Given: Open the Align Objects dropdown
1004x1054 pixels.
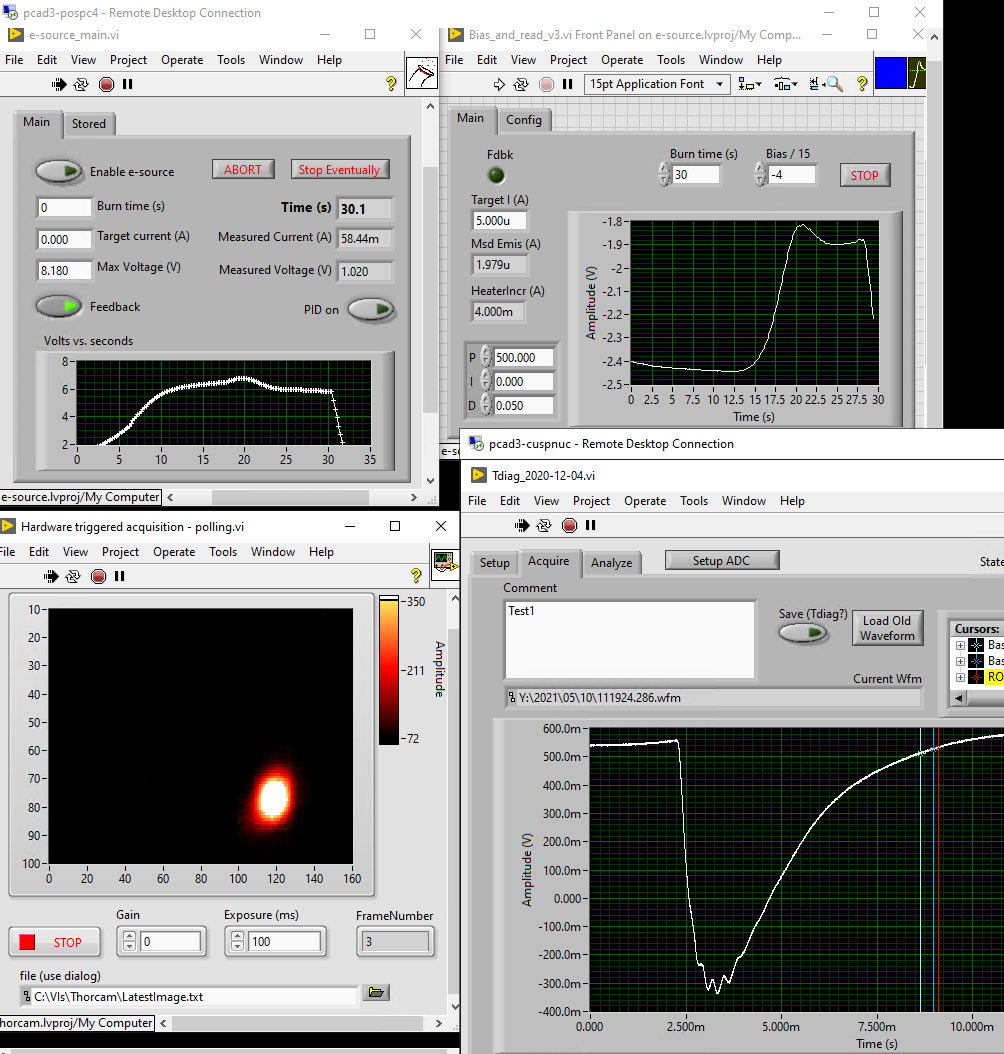Looking at the screenshot, I should point(751,85).
